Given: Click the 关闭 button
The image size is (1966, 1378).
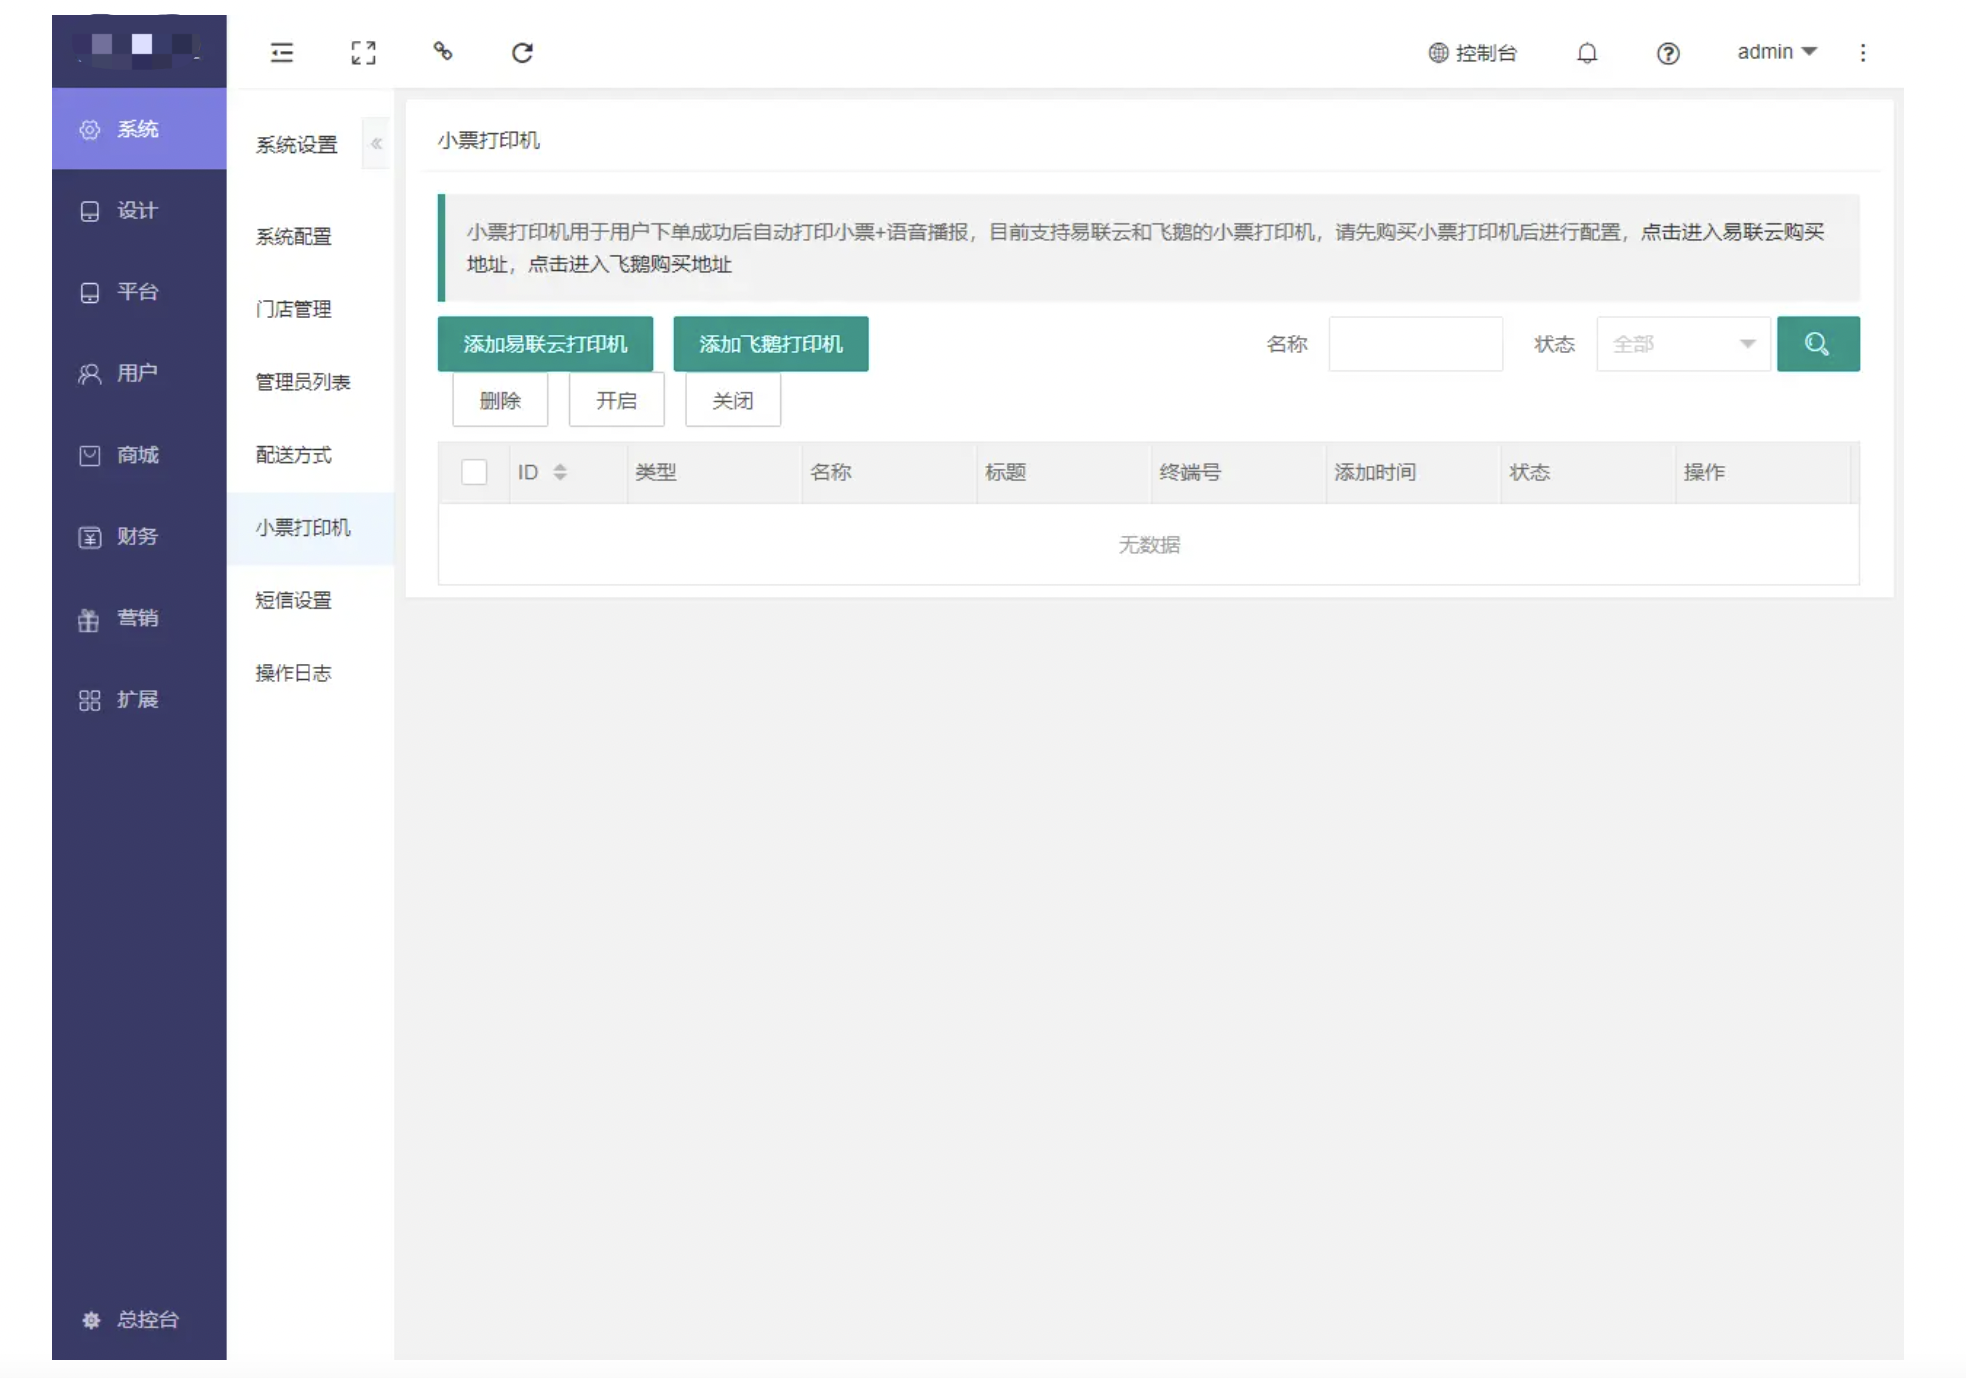Looking at the screenshot, I should [732, 400].
